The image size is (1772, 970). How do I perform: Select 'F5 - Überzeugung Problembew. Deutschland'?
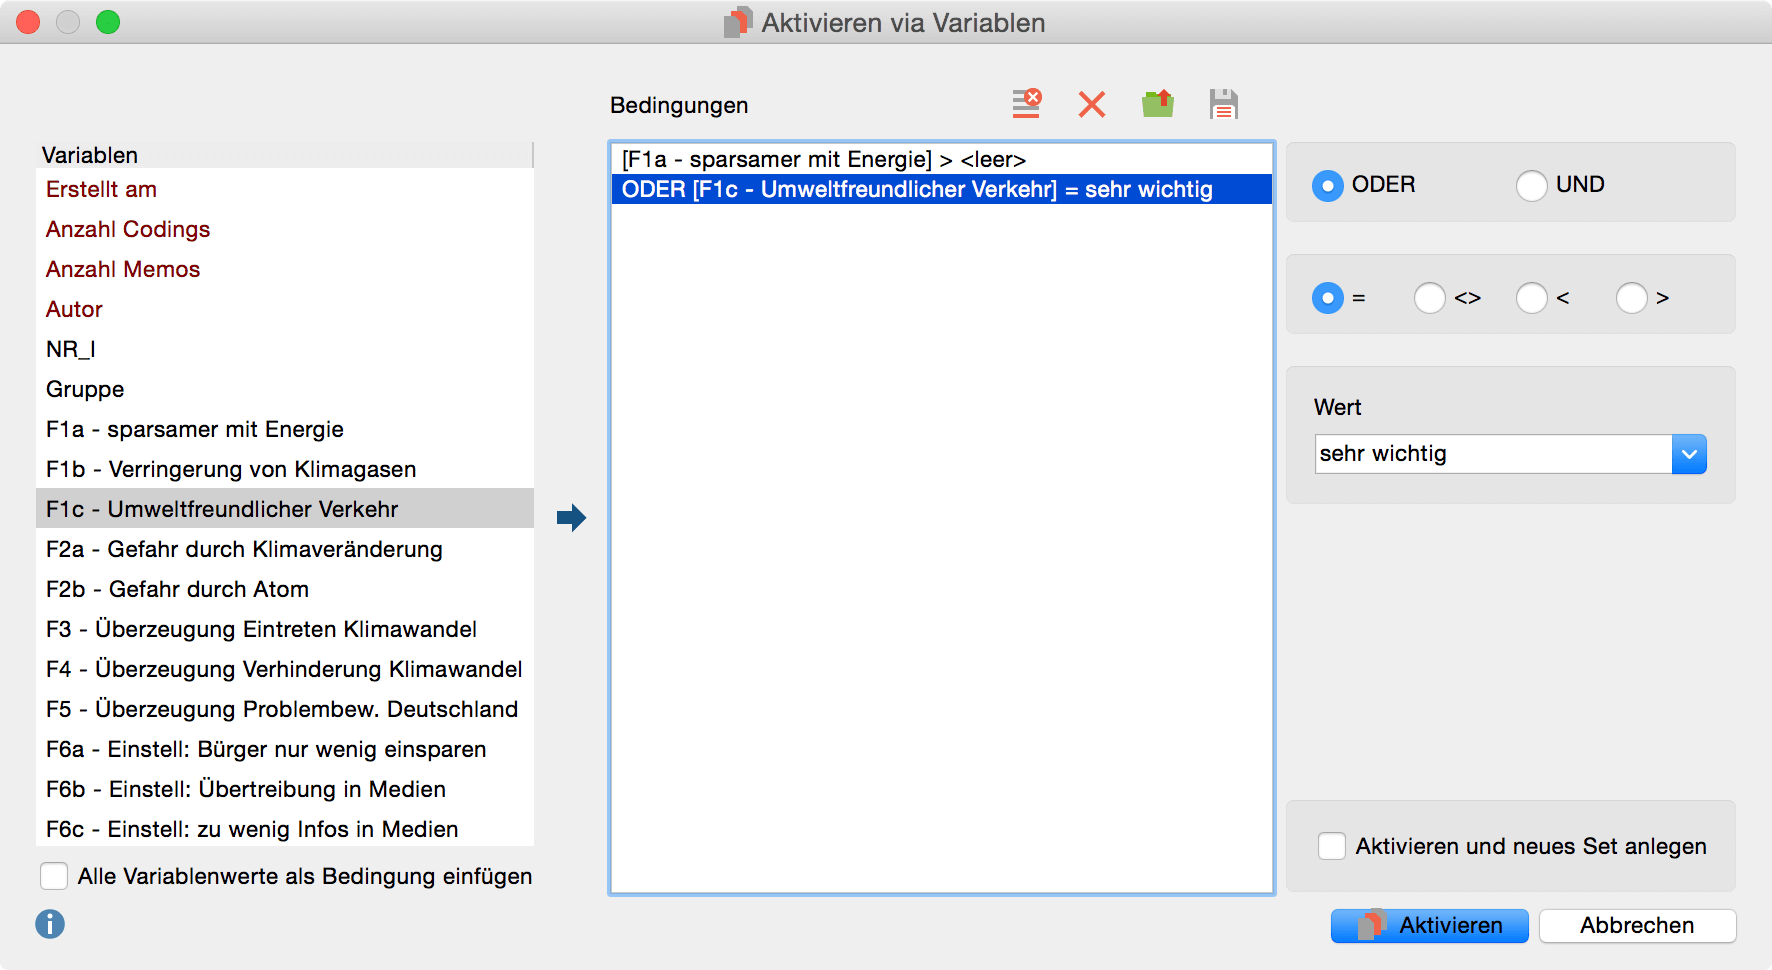(285, 709)
